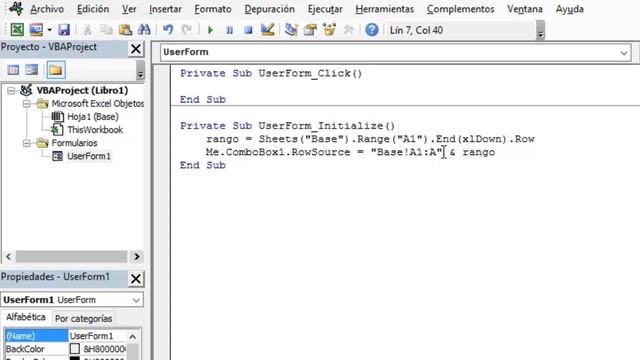Viewport: 640px width, 360px height.
Task: Click the Copy icon in toolbar
Action: coord(106,30)
